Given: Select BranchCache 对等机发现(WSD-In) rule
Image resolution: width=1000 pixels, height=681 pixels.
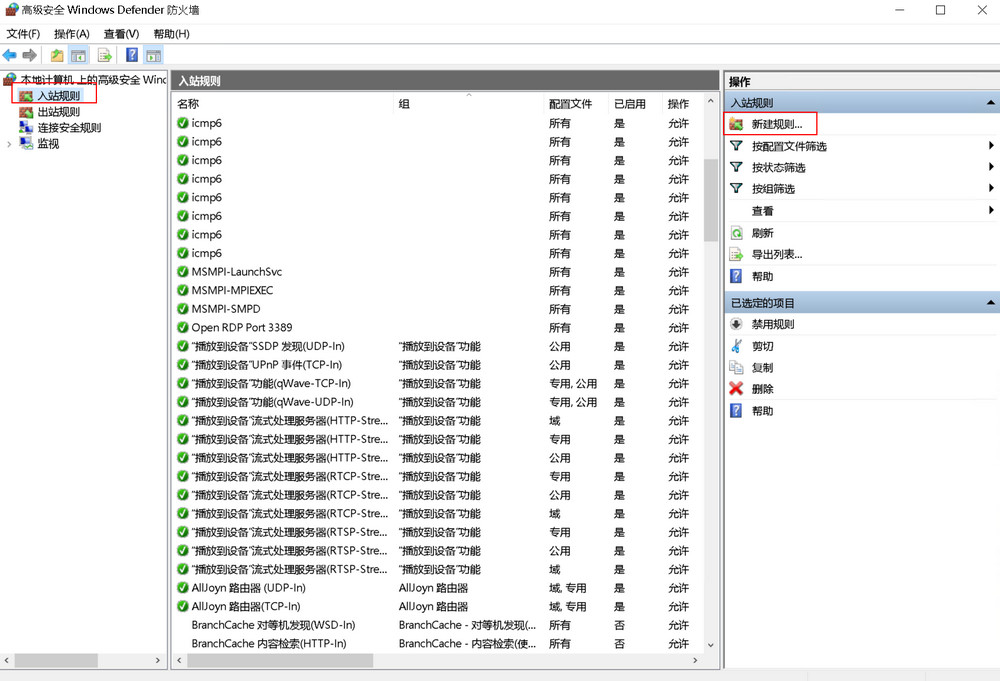Looking at the screenshot, I should click(x=273, y=625).
